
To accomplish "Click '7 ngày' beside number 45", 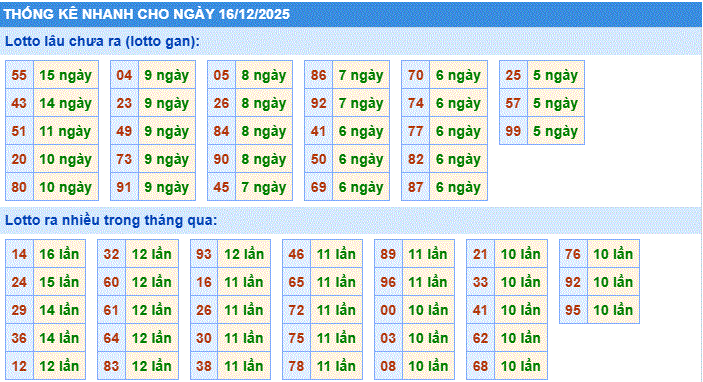I will (x=264, y=187).
